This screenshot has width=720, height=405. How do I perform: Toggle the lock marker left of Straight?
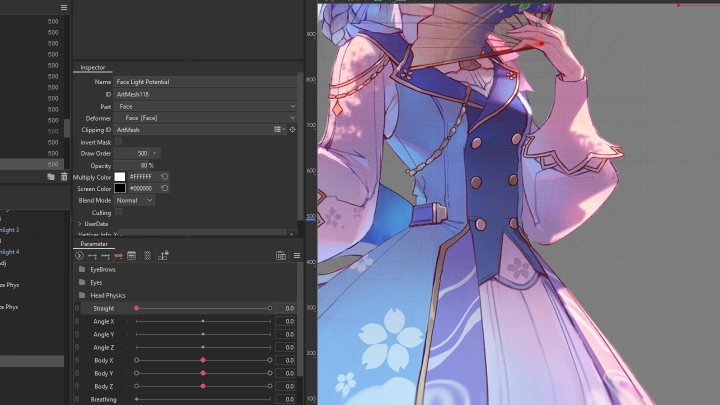[77, 308]
